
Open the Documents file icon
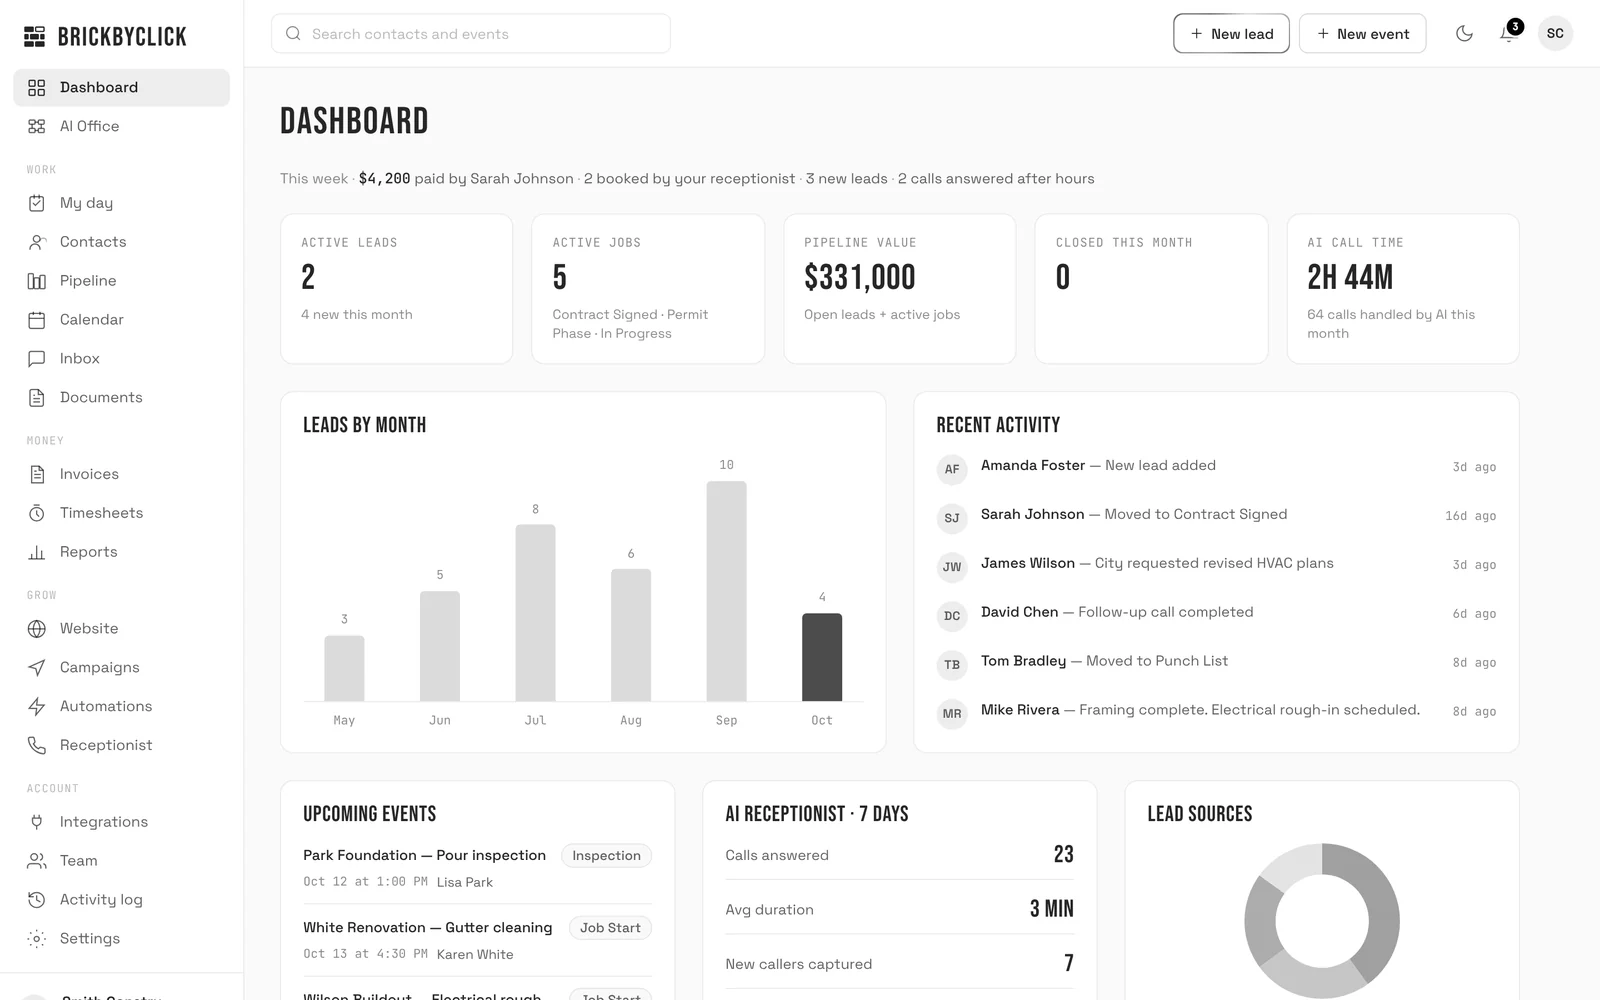37,397
